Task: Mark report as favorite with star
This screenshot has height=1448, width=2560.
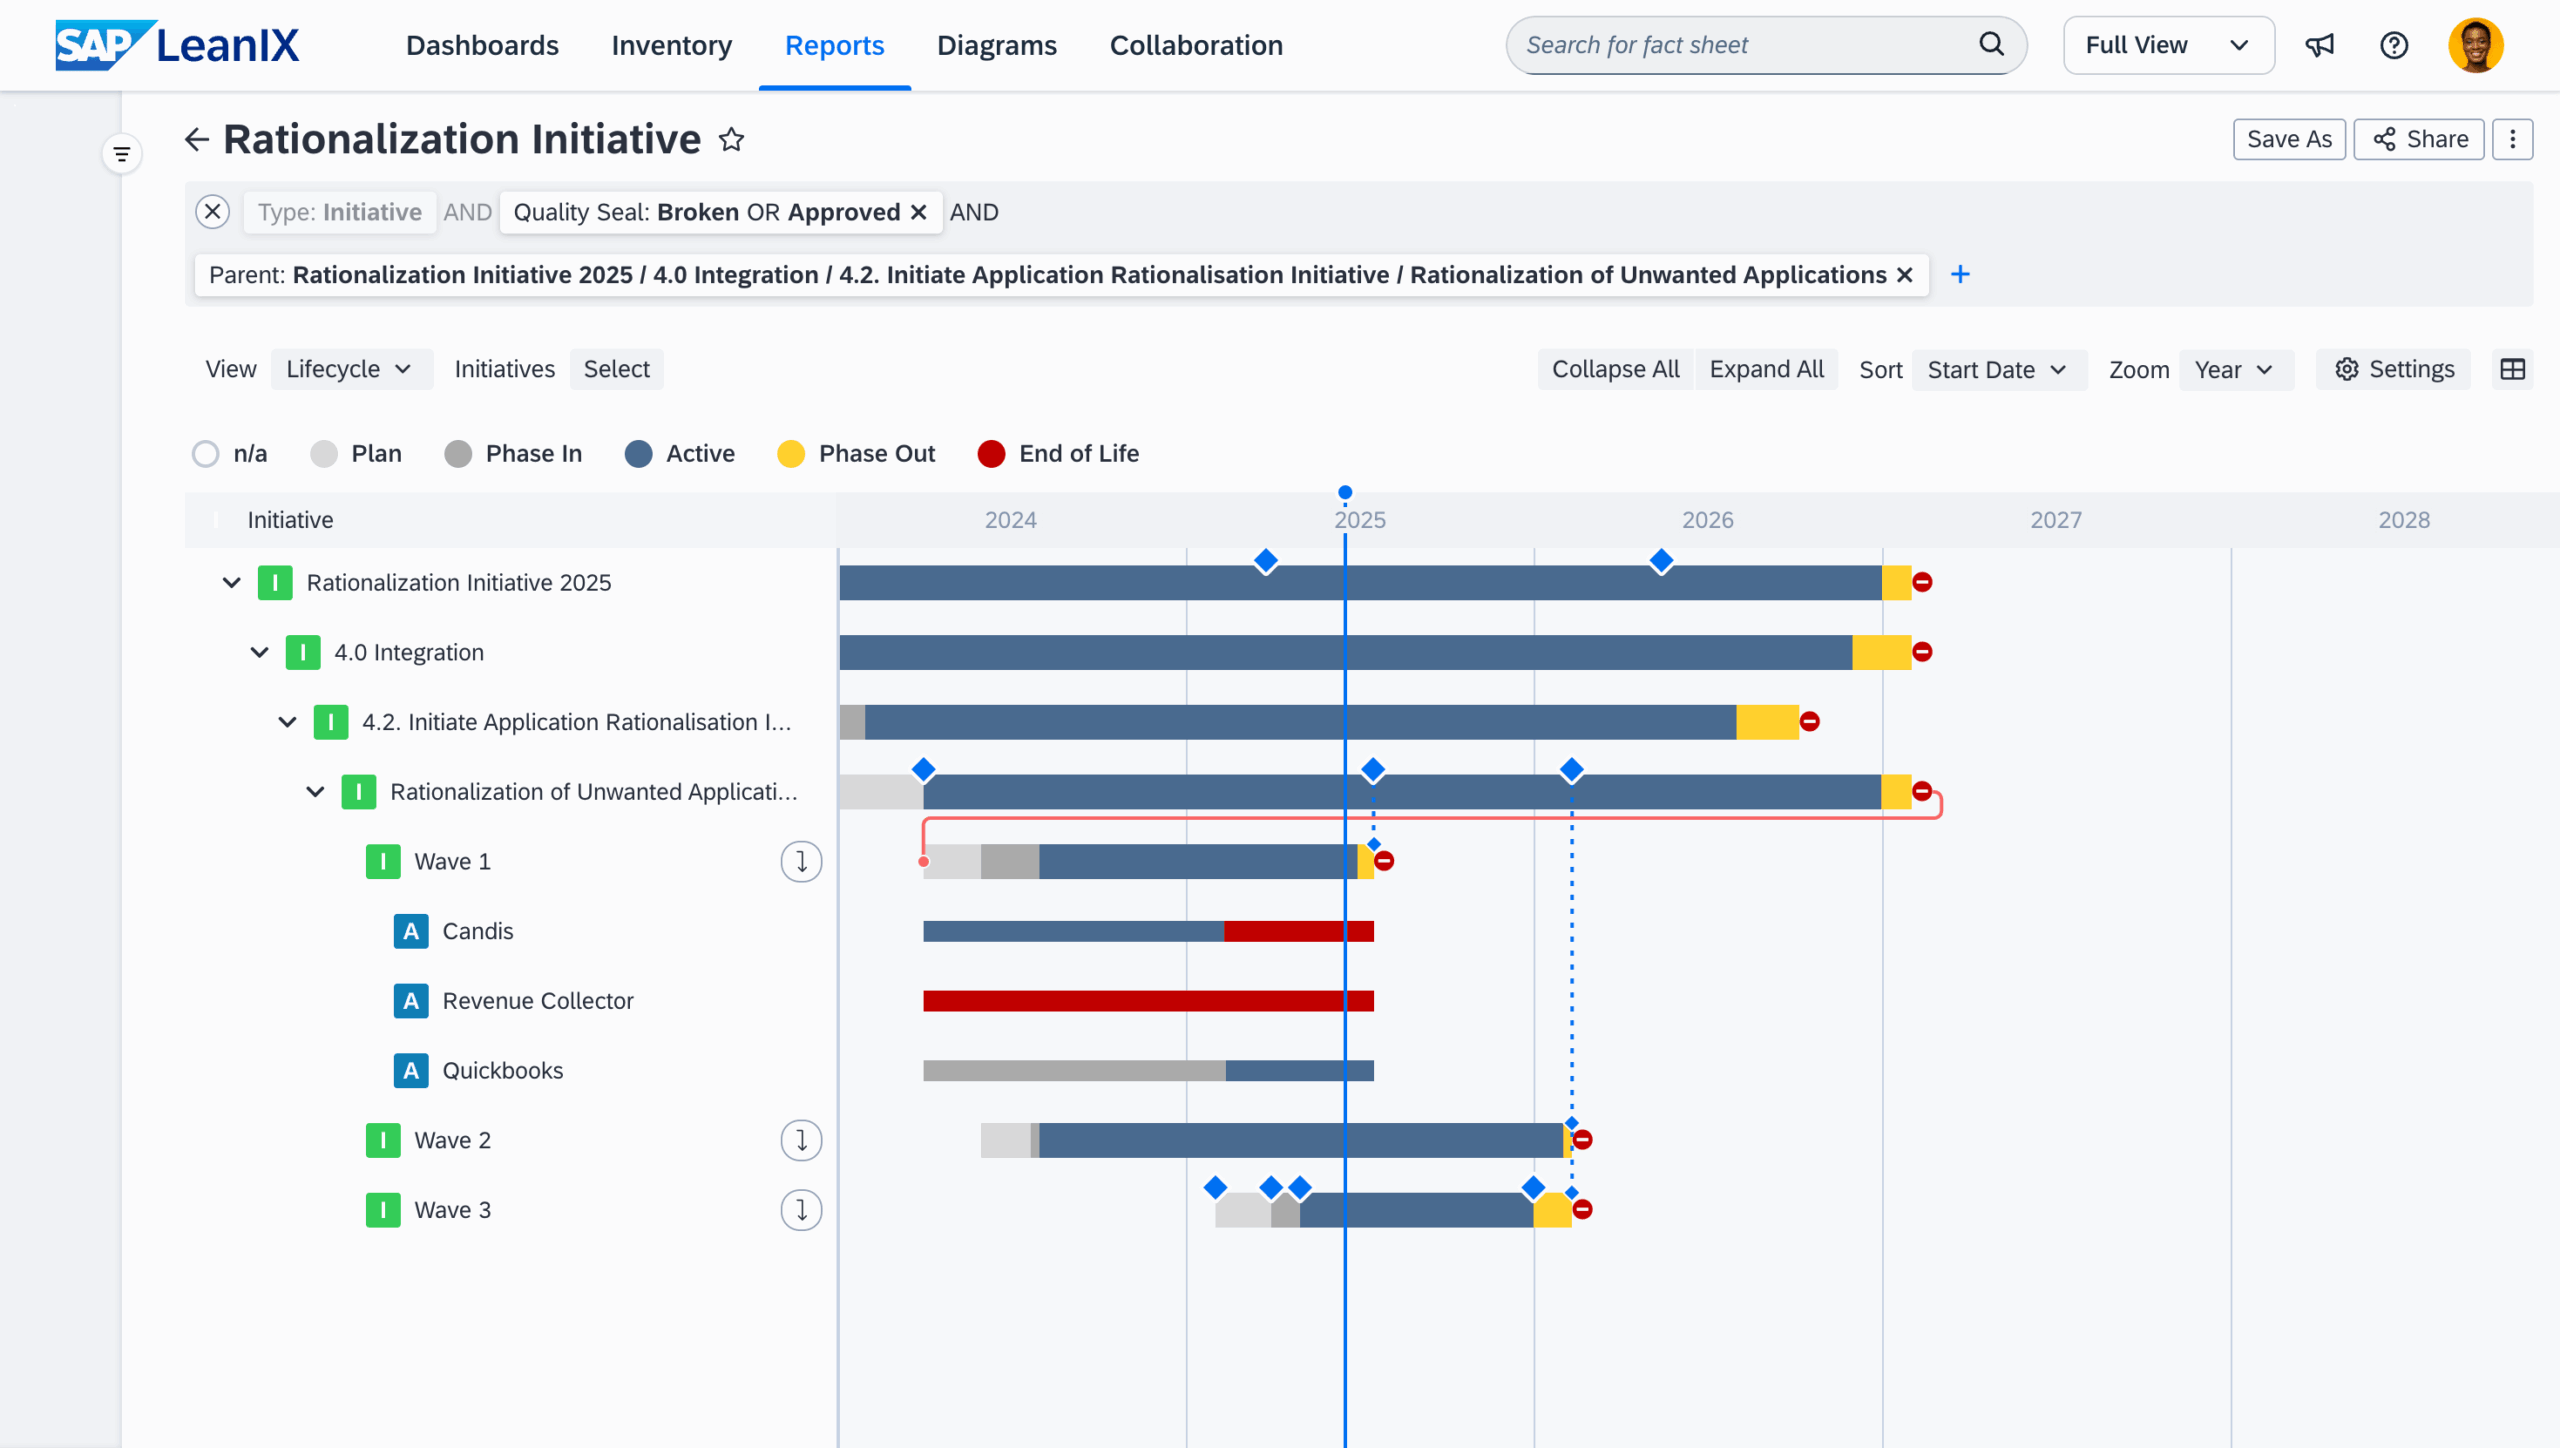Action: [731, 139]
